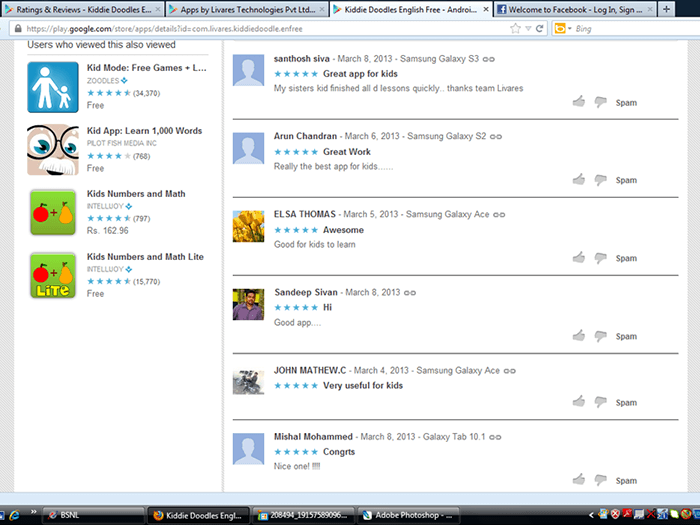Thumbs down Arun Chandran's review
This screenshot has width=700, height=525.
coord(600,180)
